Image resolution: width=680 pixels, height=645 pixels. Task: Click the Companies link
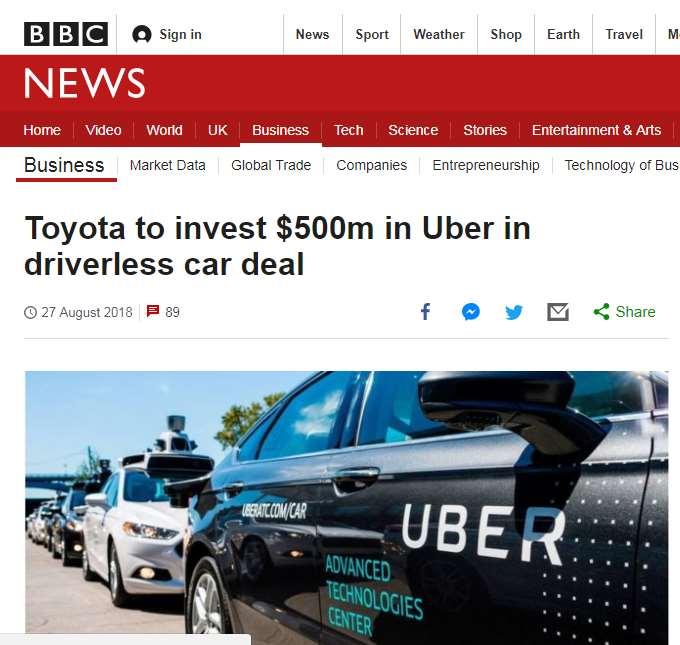[x=372, y=165]
